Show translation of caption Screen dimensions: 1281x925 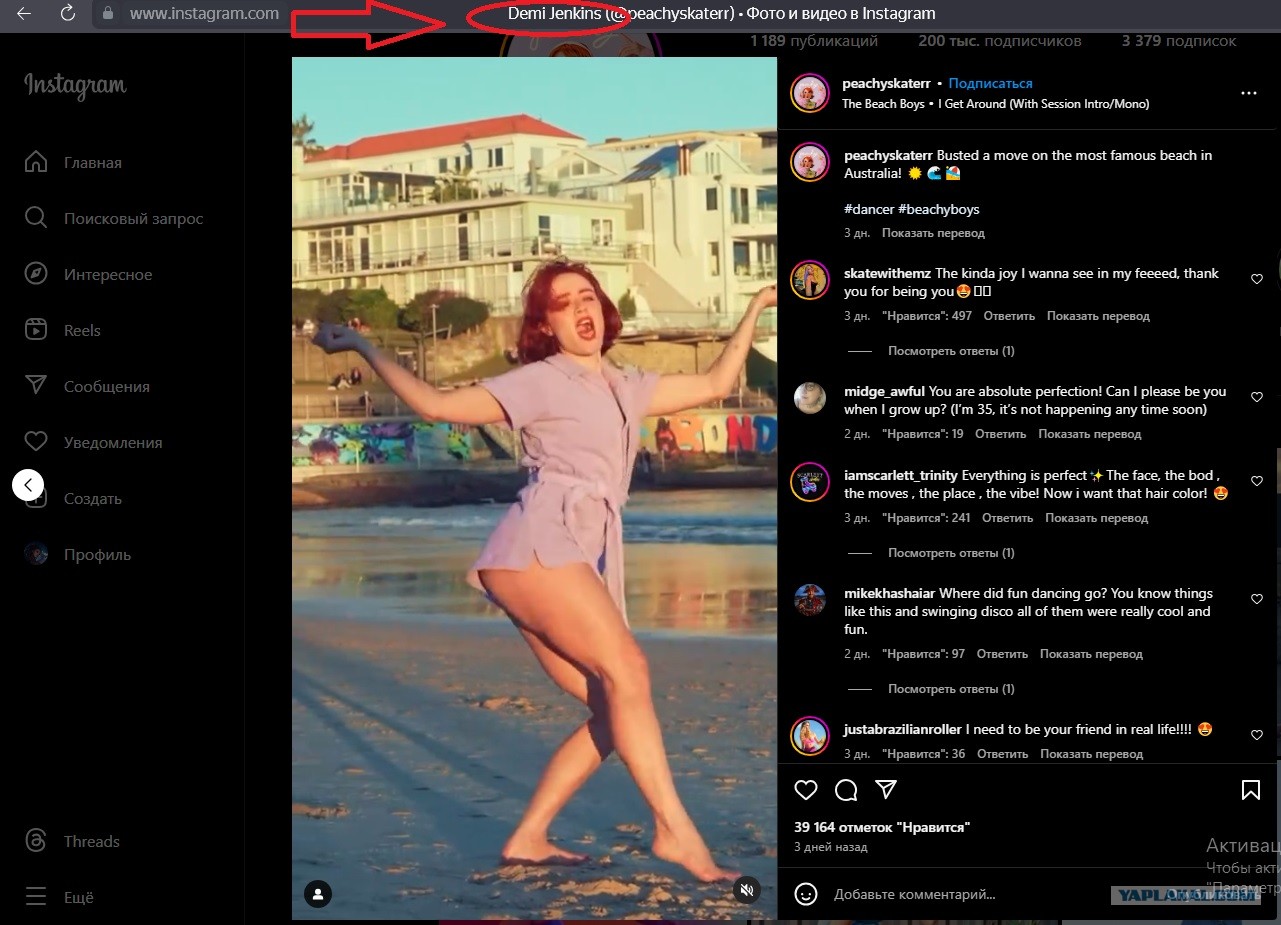[x=933, y=233]
